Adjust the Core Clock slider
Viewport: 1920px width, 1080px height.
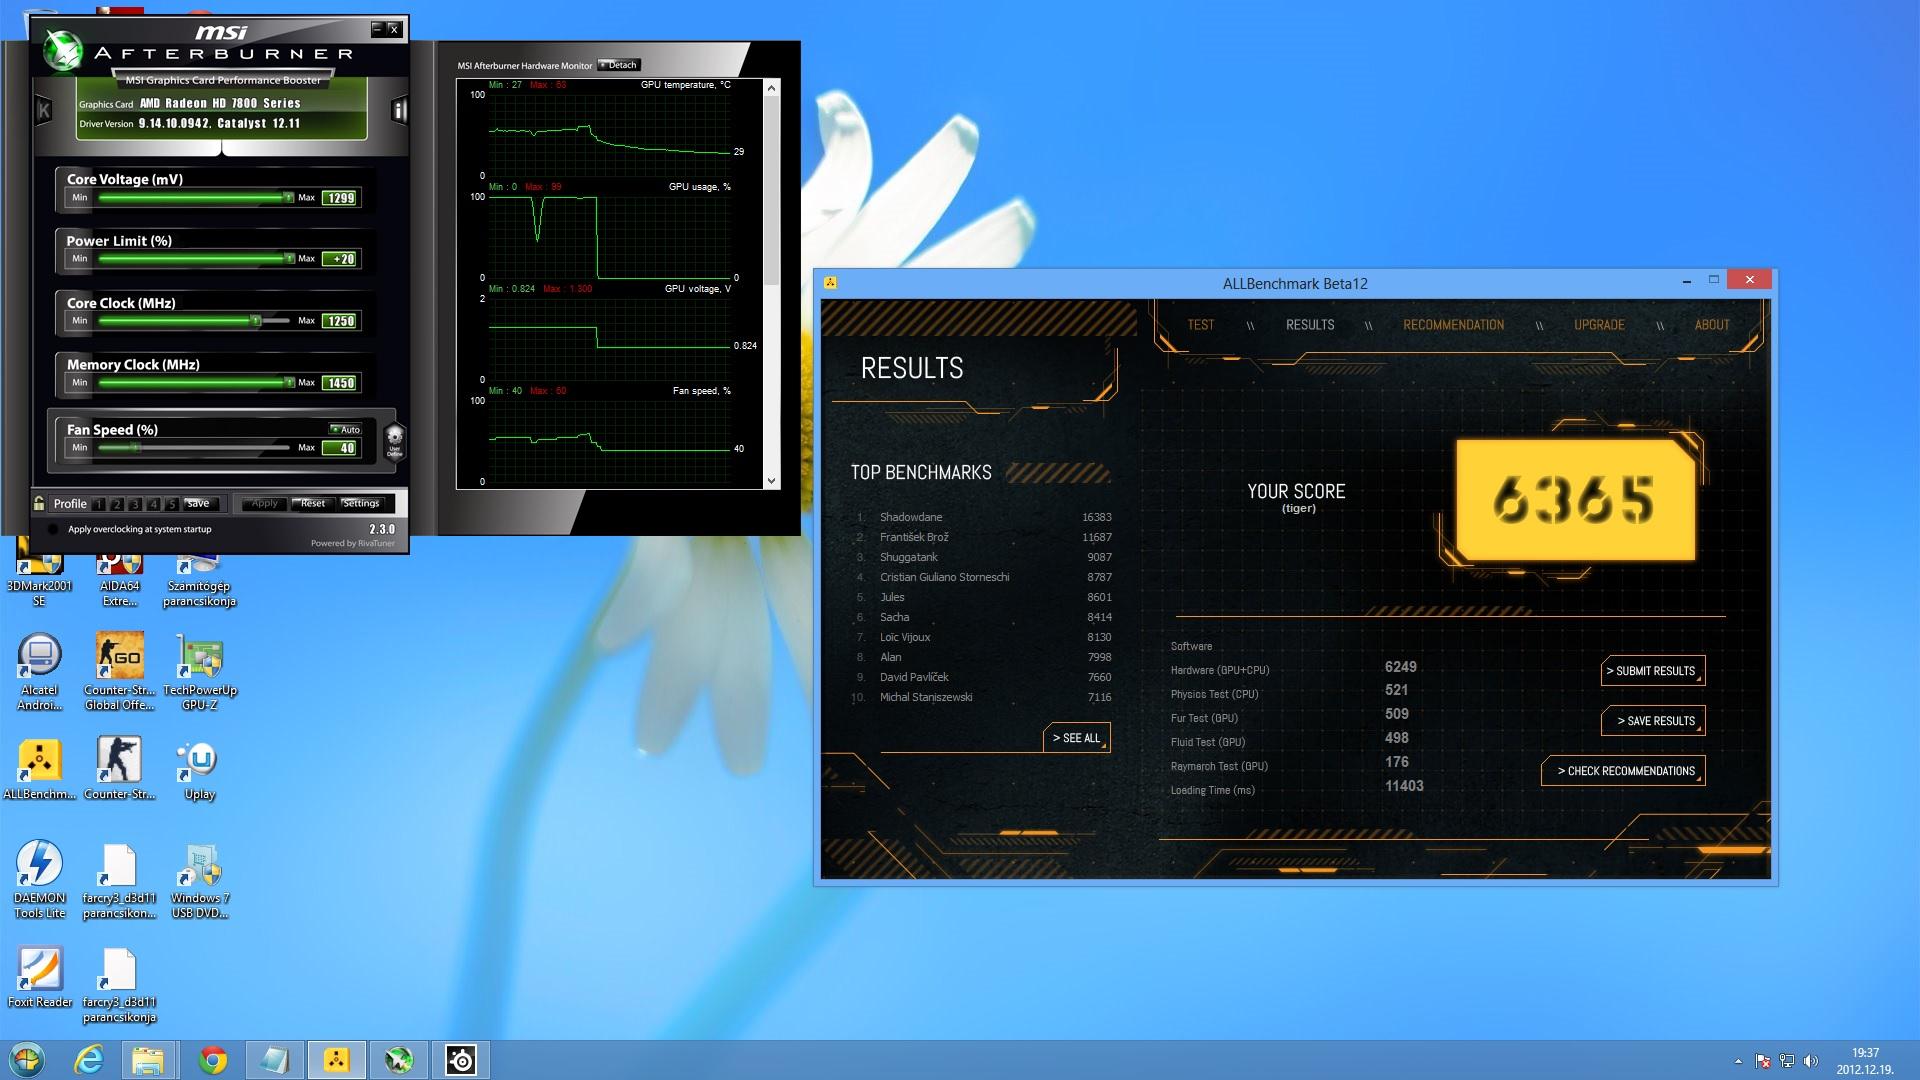click(x=194, y=320)
